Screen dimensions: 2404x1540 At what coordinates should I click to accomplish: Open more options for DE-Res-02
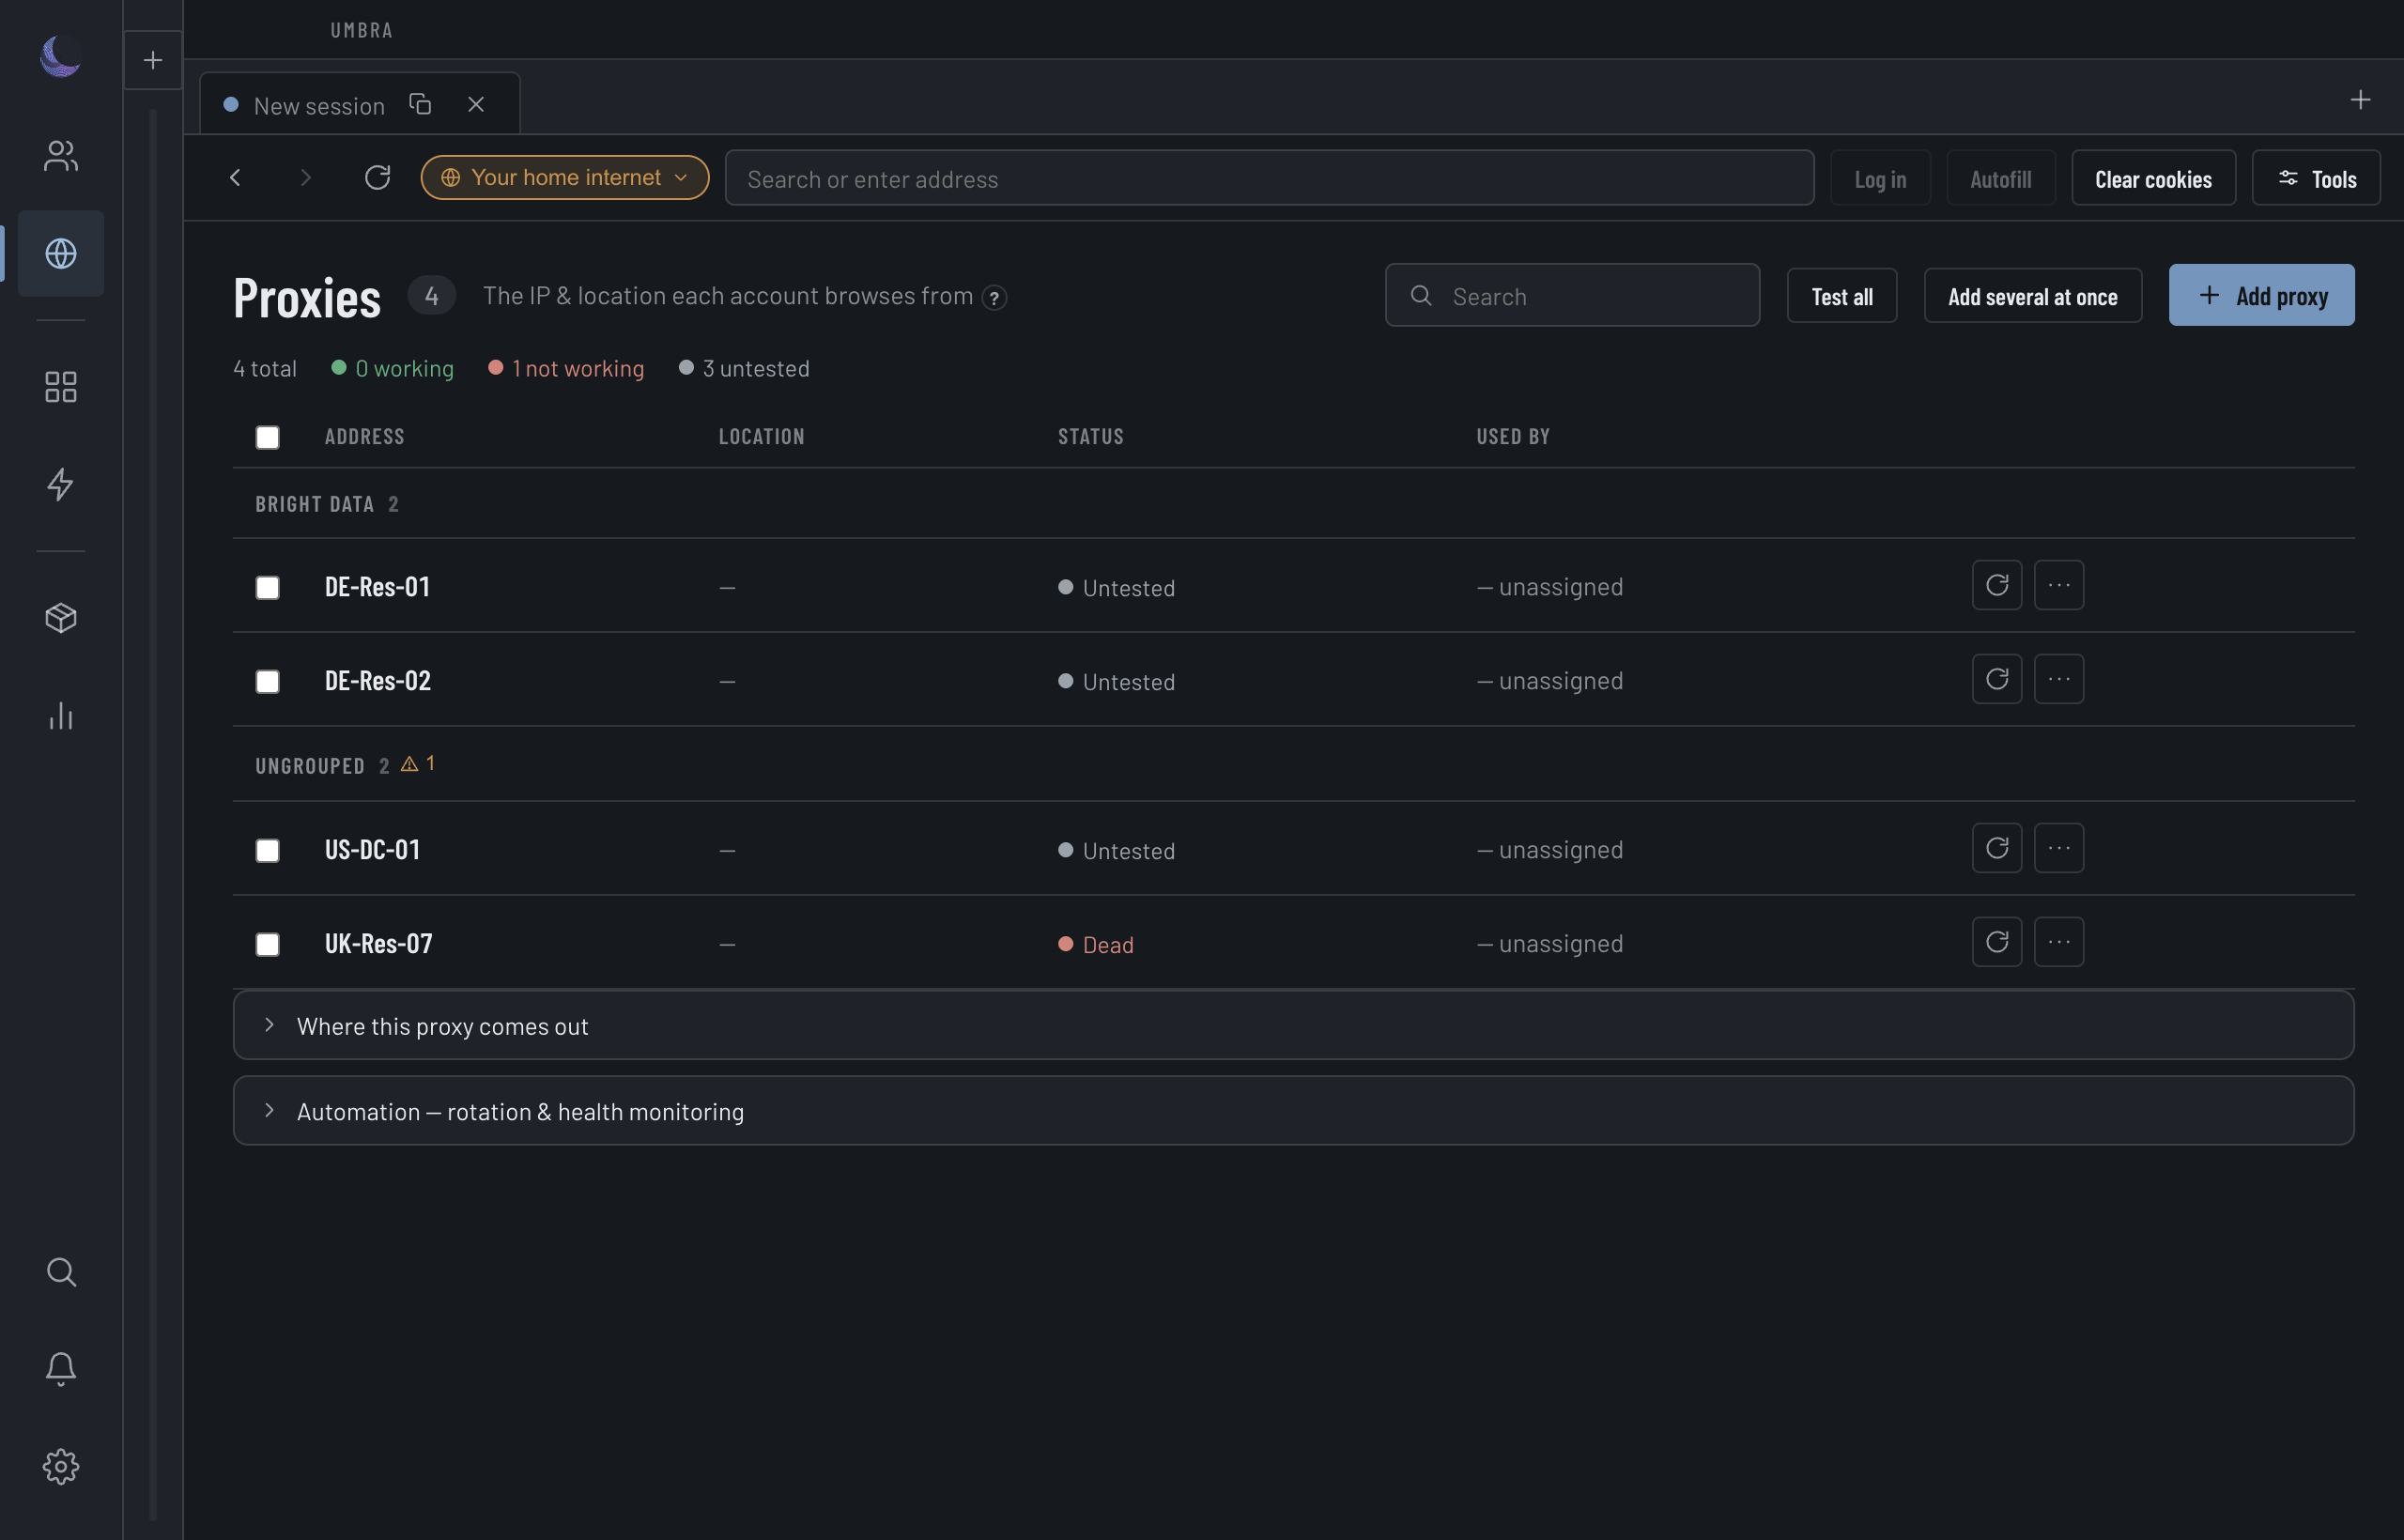click(2058, 679)
